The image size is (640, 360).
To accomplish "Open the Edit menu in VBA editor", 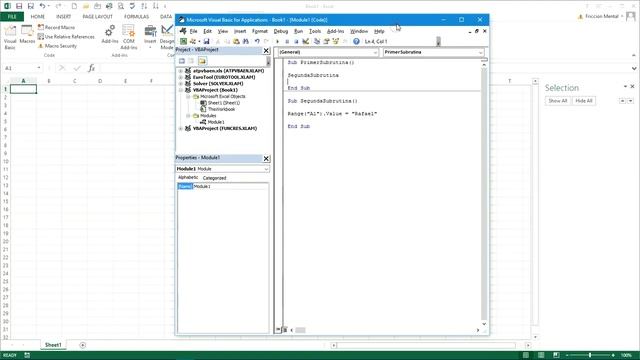I will click(207, 31).
